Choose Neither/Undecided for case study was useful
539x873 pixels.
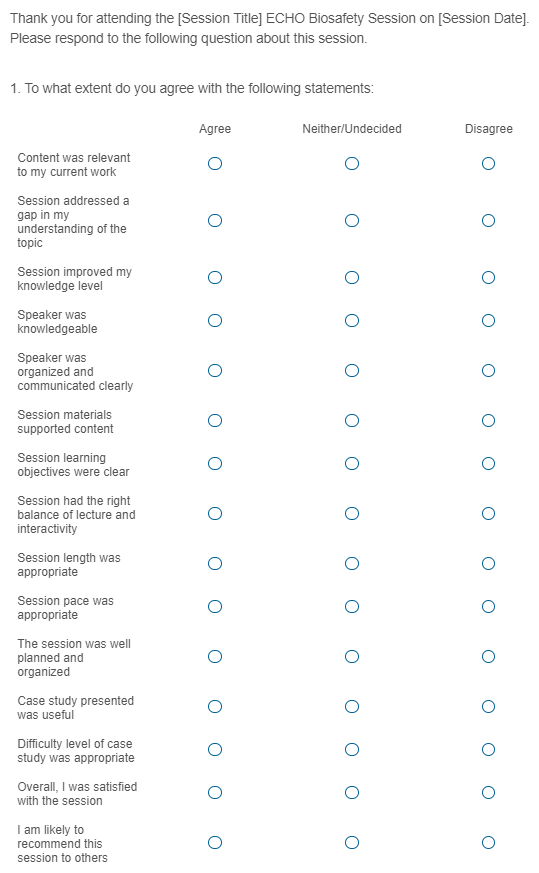(x=352, y=707)
